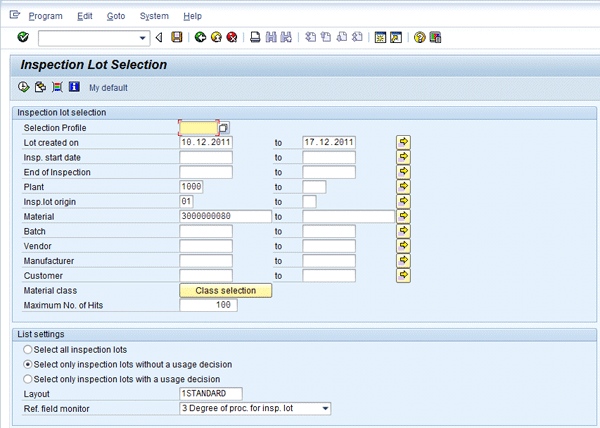Viewport: 600px width, 428px height.
Task: Click Lot created on from-date field
Action: click(x=206, y=142)
